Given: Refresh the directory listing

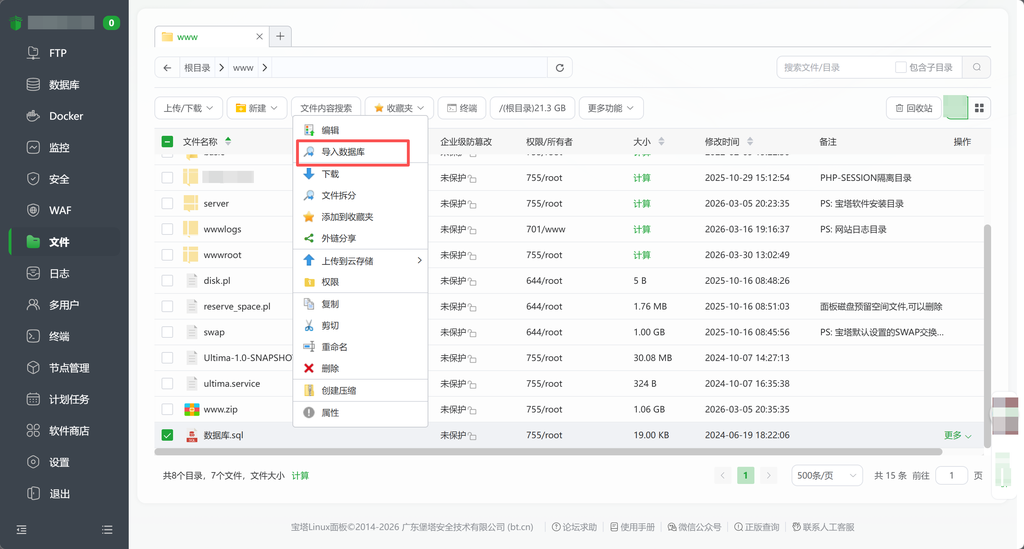Looking at the screenshot, I should 560,68.
